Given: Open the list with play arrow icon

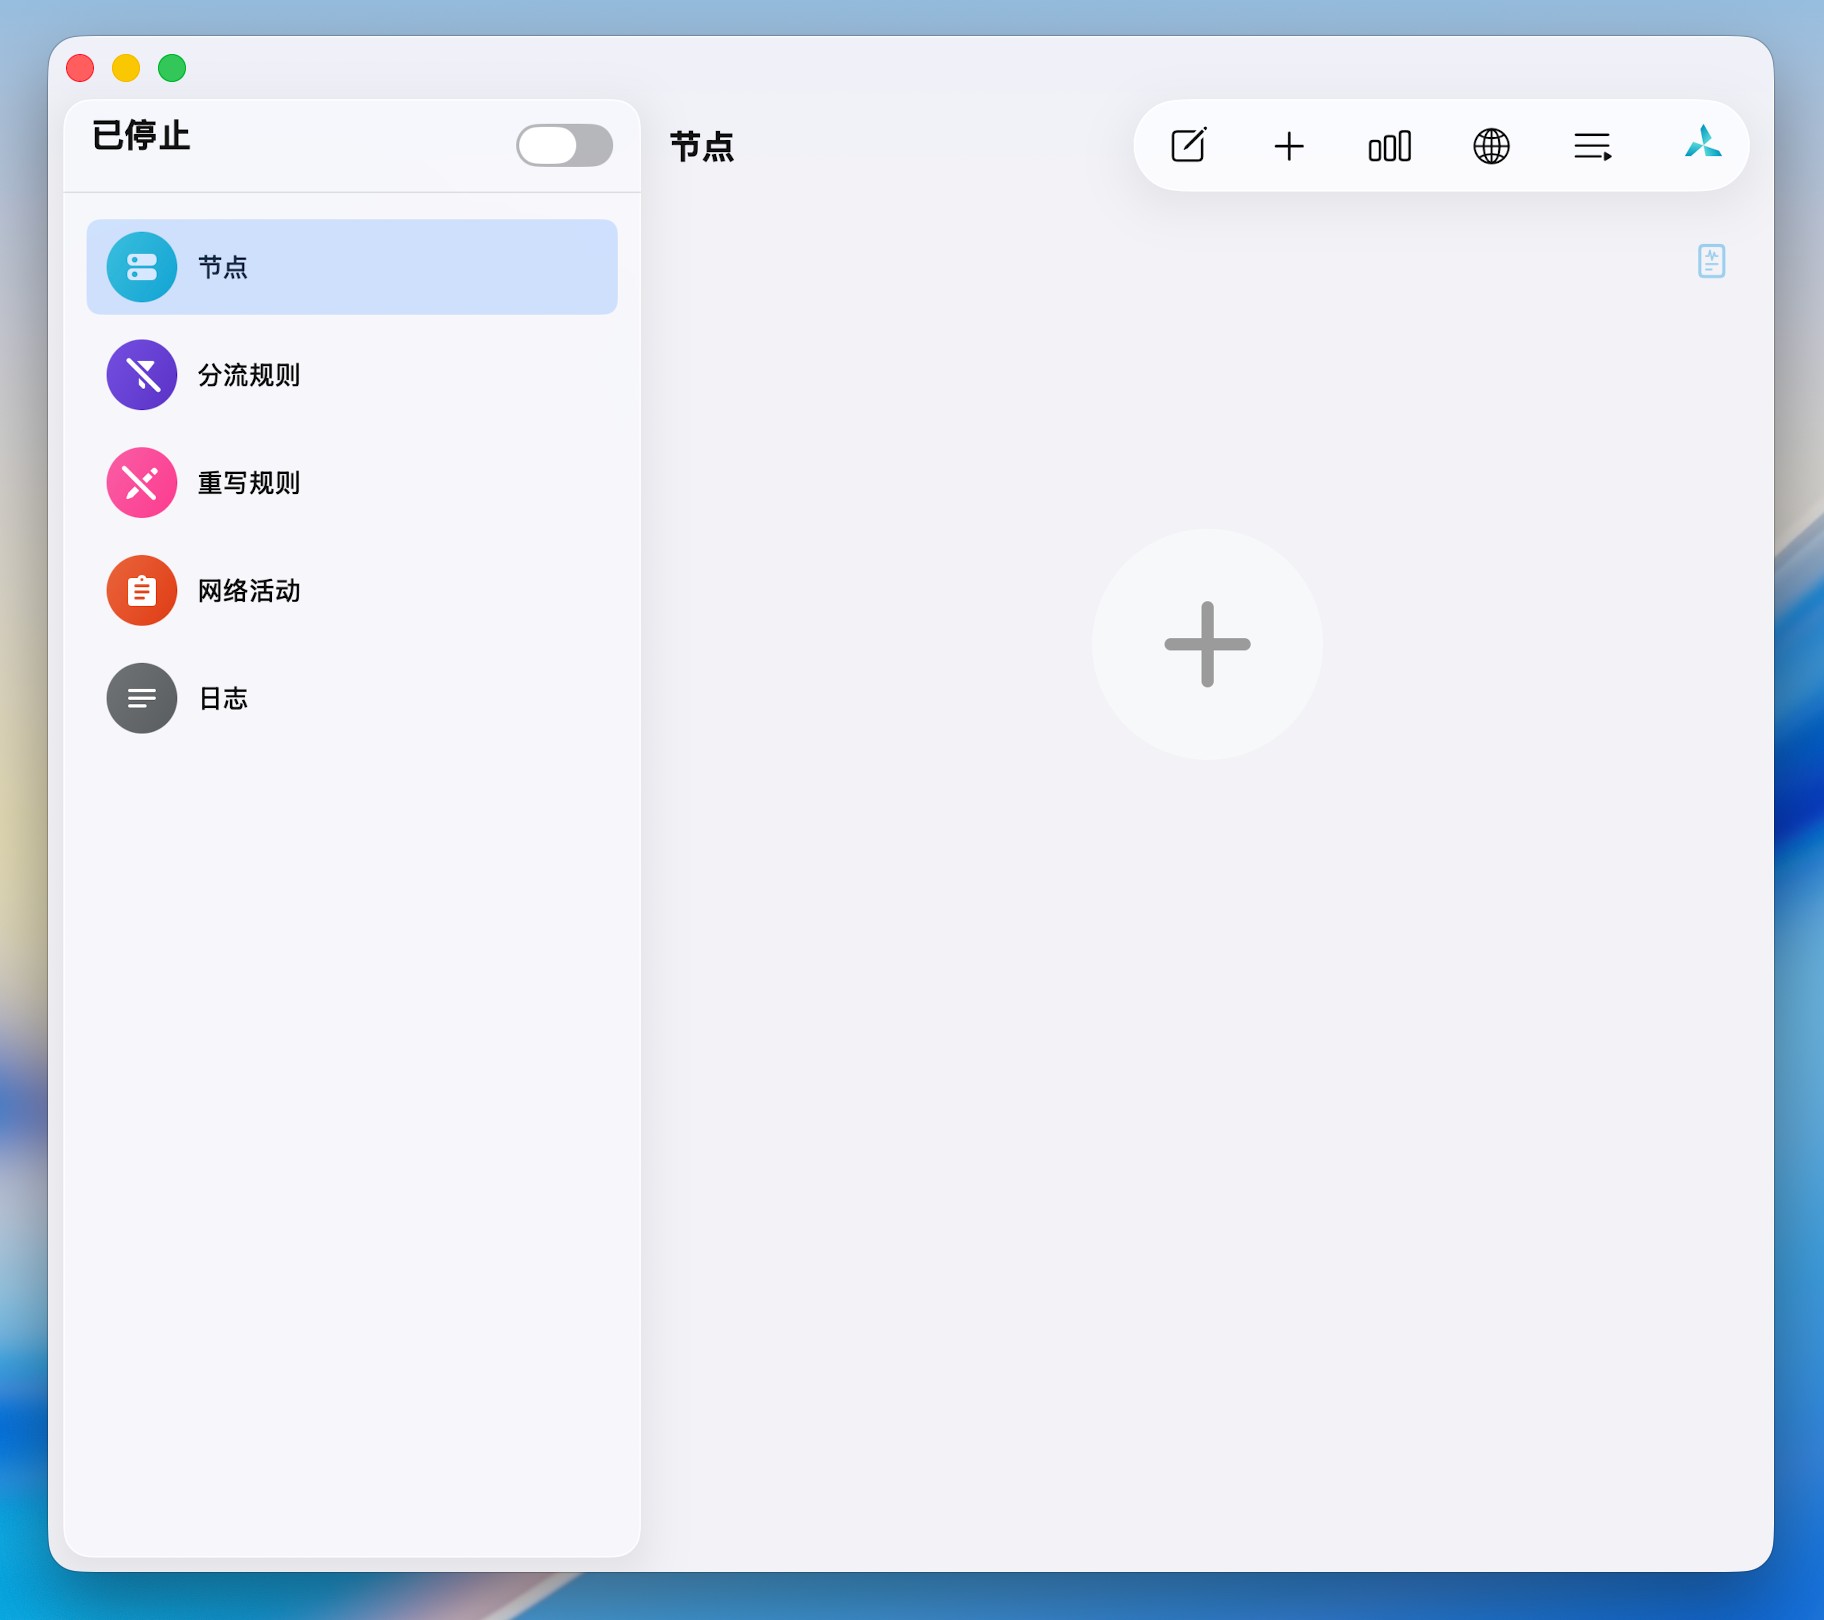Looking at the screenshot, I should (x=1592, y=146).
